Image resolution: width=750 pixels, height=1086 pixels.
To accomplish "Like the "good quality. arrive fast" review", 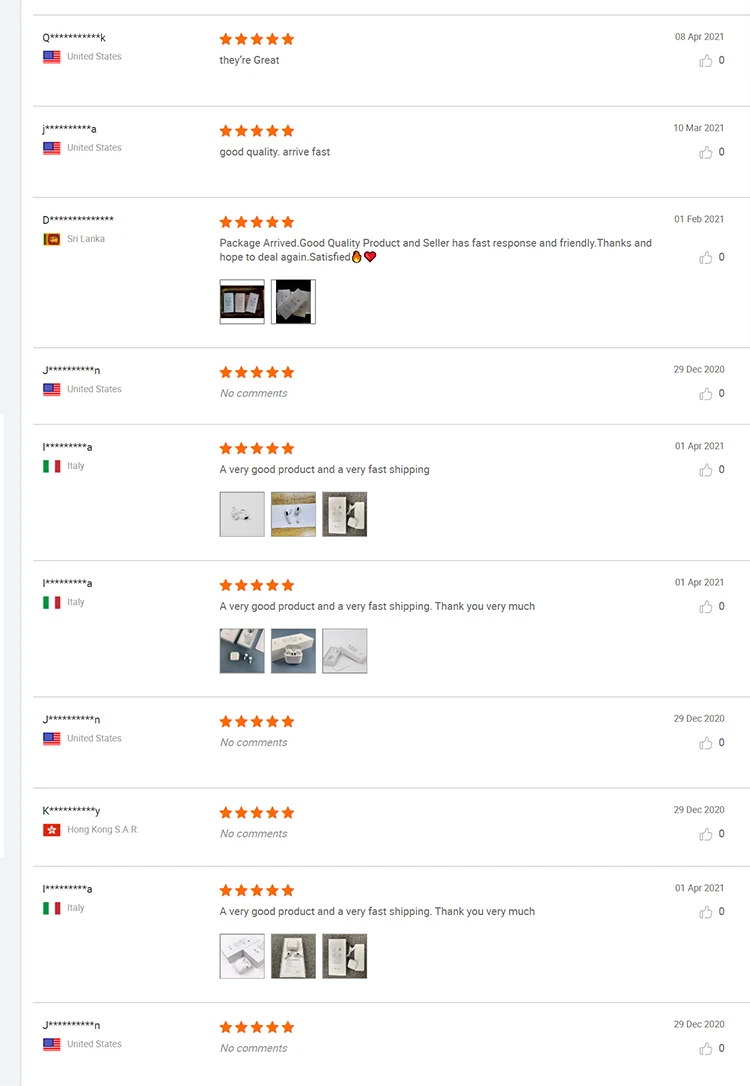I will pyautogui.click(x=706, y=152).
